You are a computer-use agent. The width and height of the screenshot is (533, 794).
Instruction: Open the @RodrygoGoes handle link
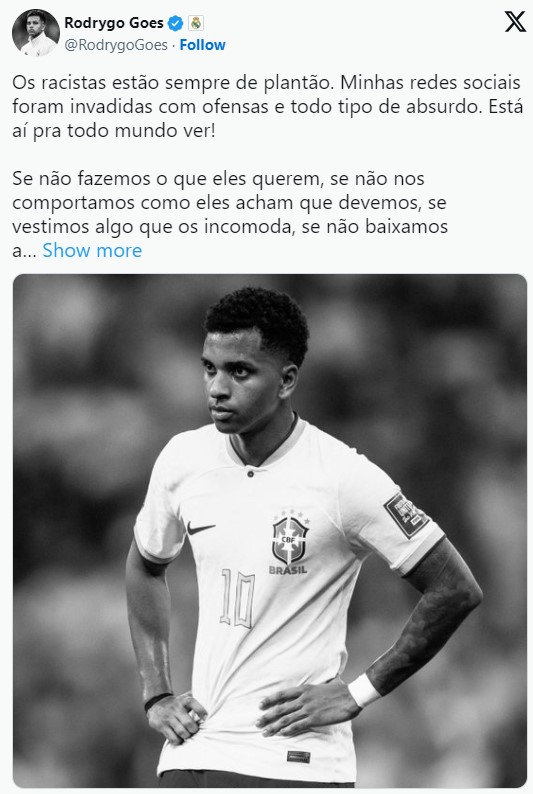(x=116, y=45)
